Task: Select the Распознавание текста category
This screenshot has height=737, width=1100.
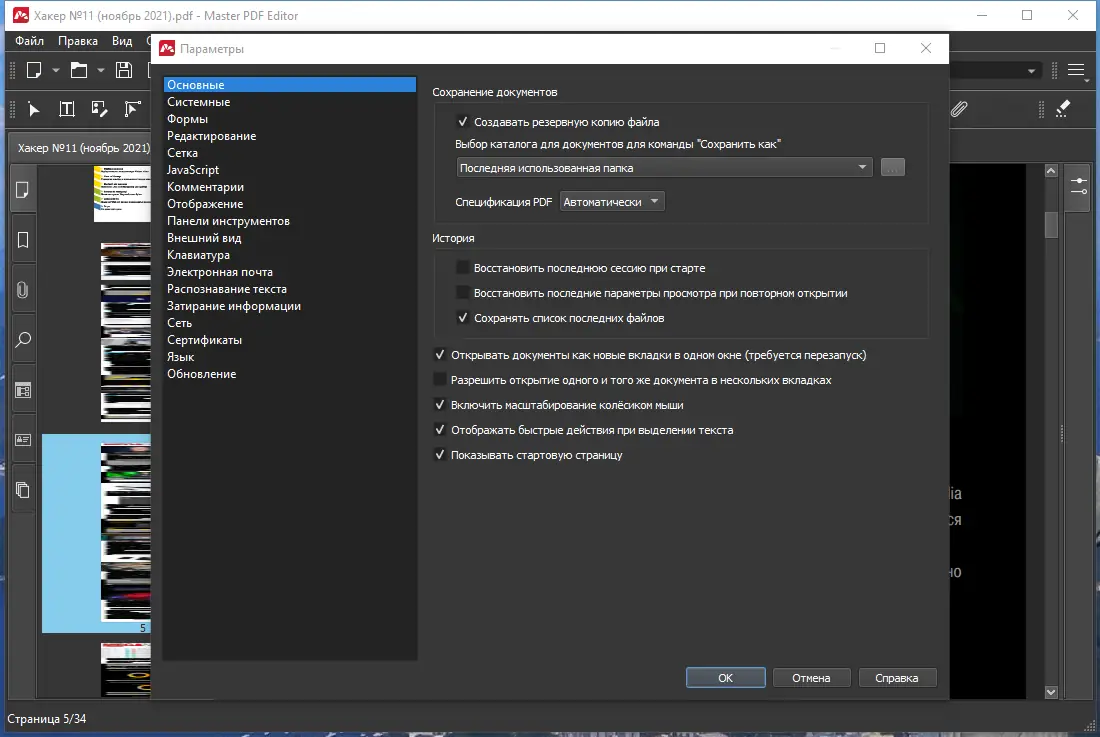Action: (290, 289)
